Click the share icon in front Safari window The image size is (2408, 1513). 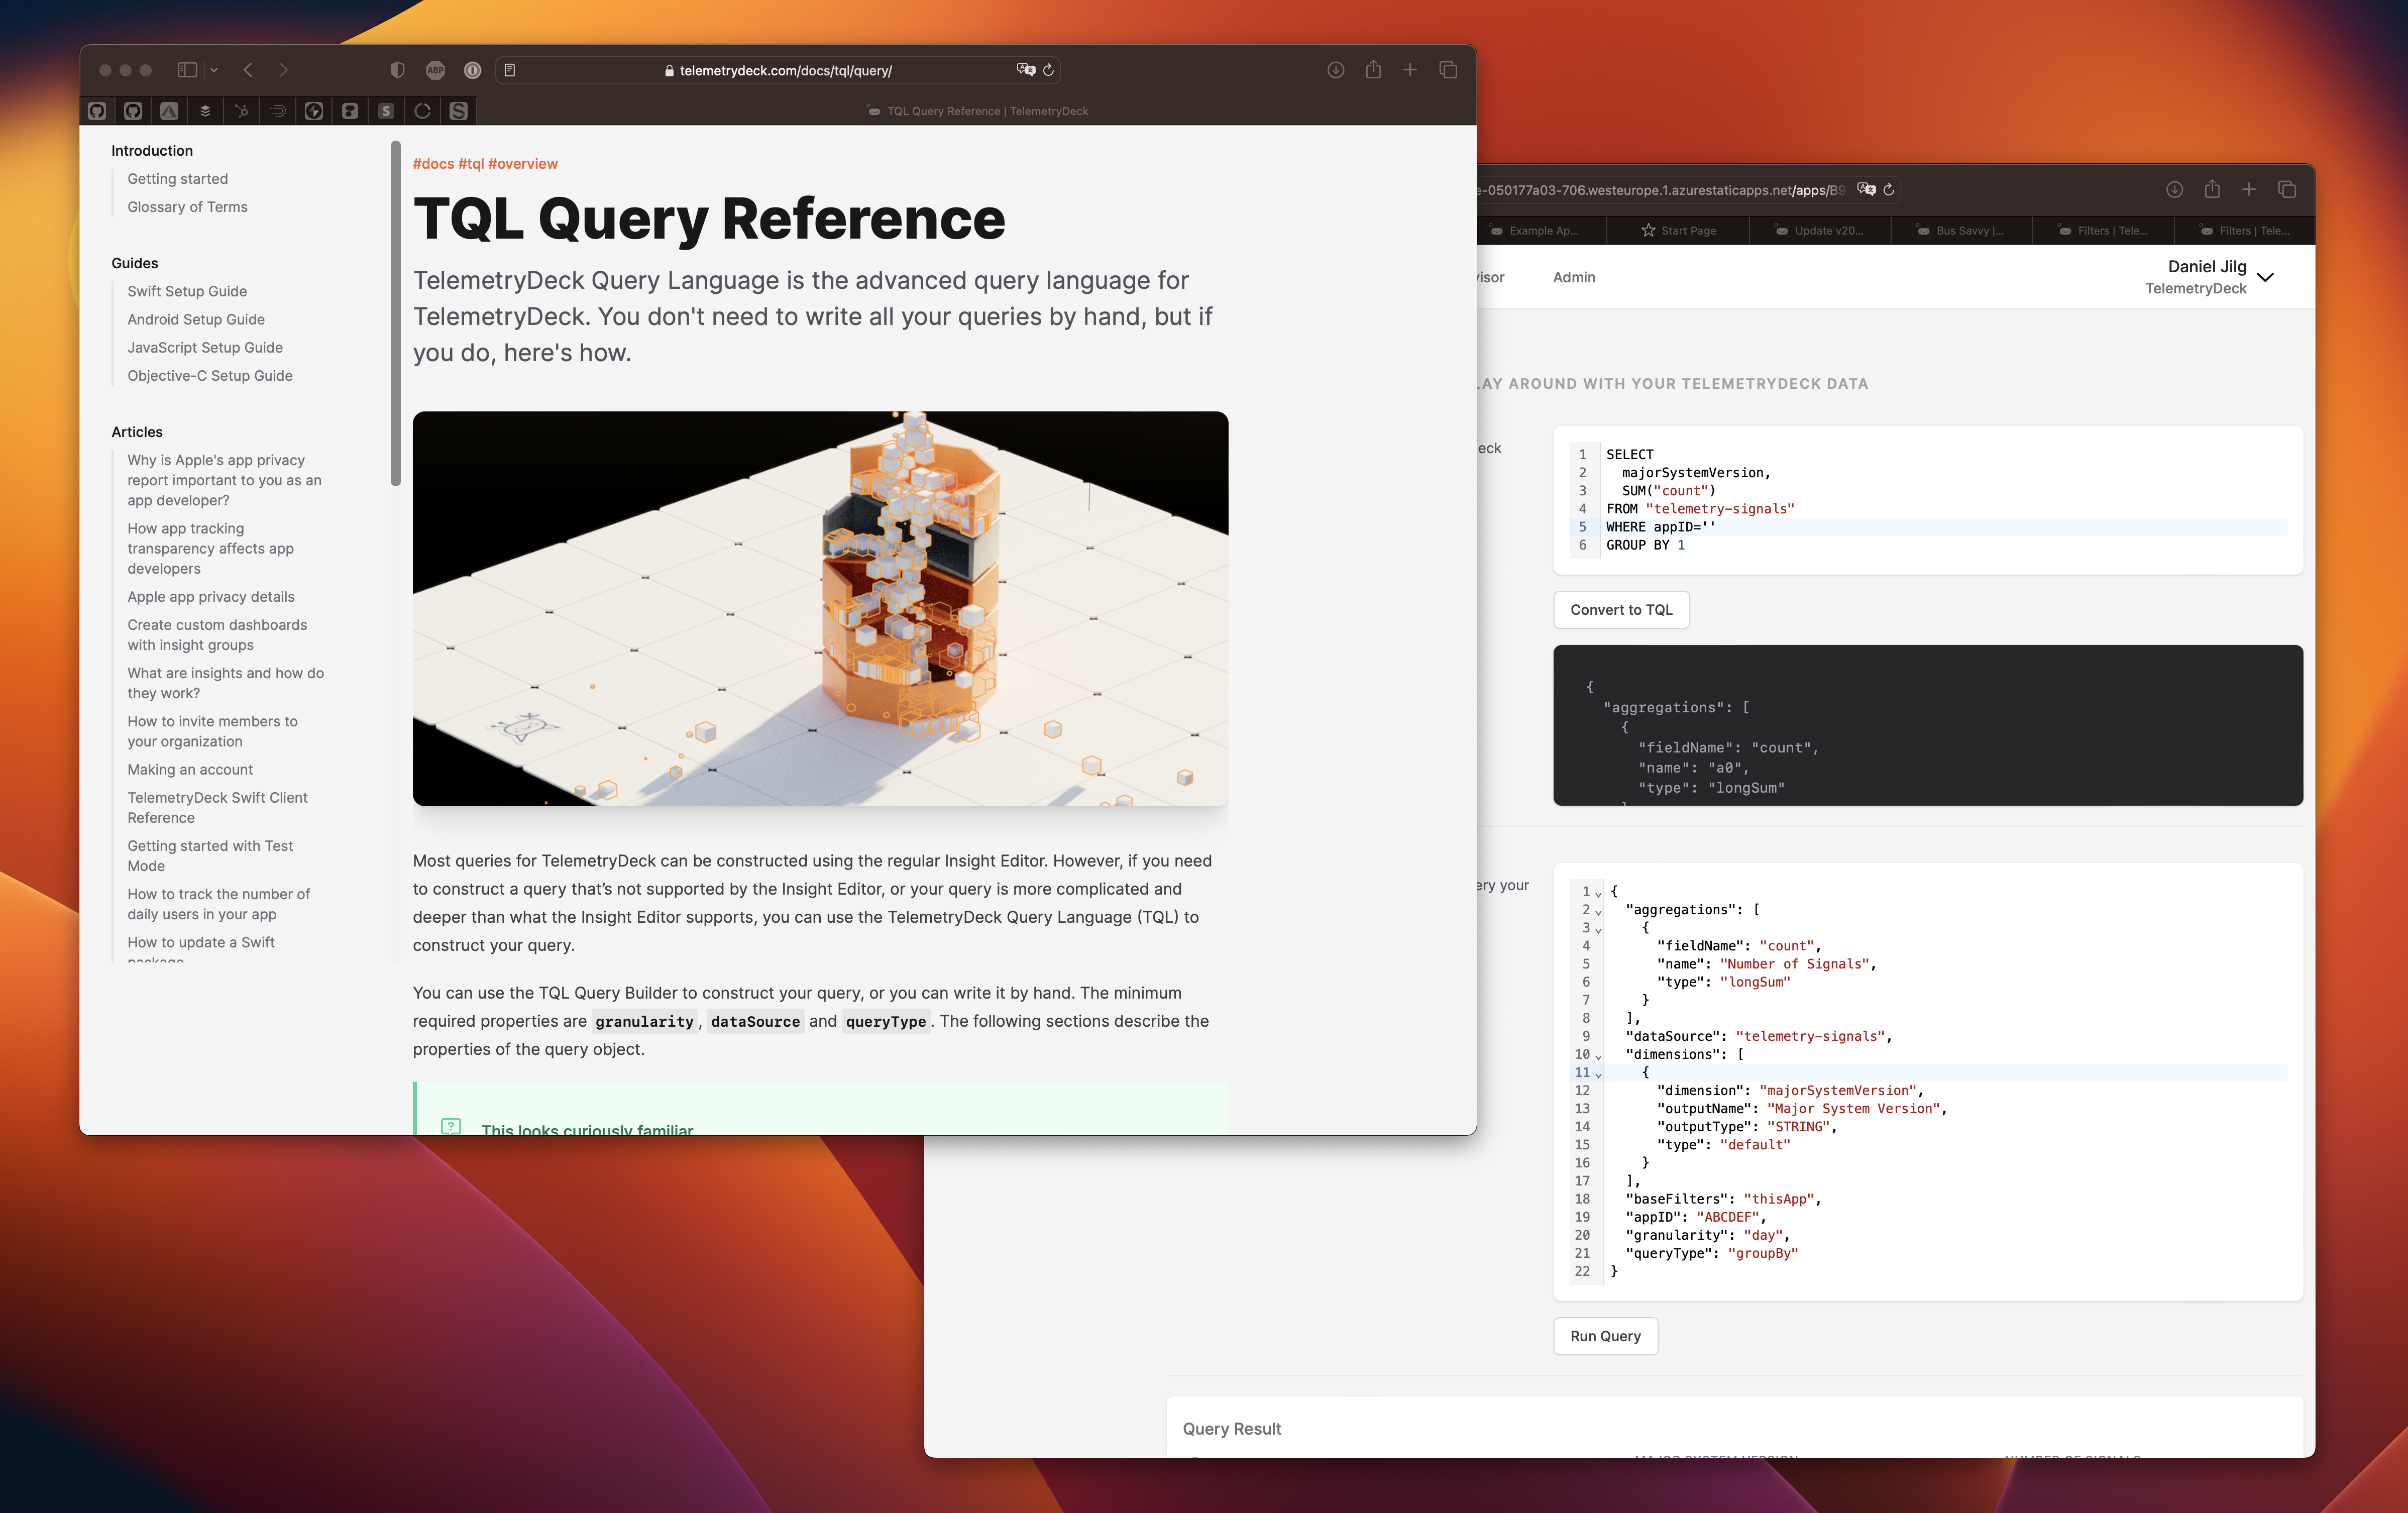[1373, 70]
